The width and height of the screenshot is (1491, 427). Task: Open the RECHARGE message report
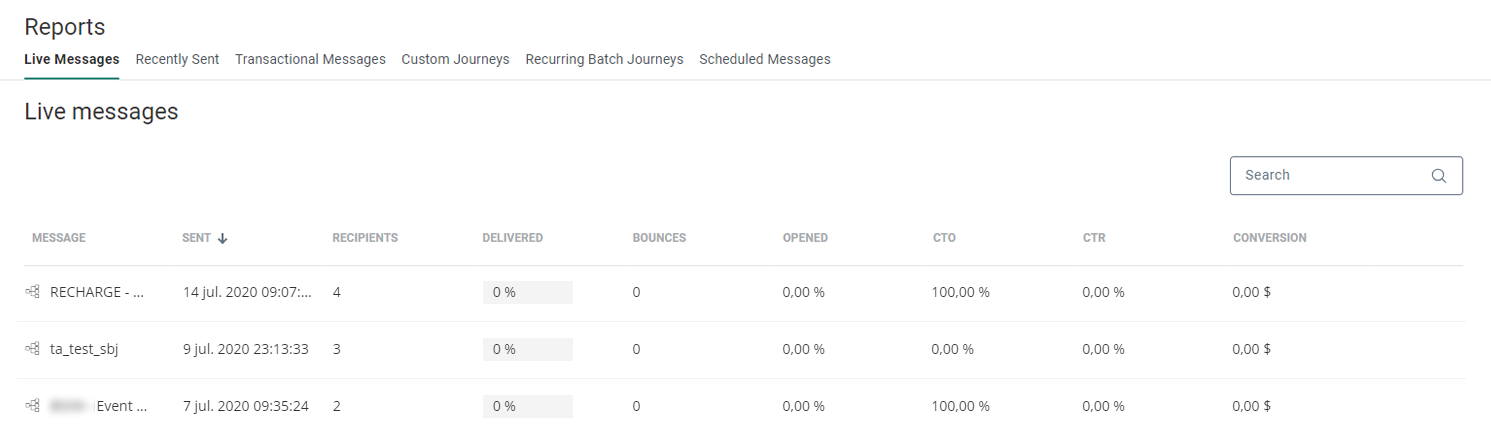97,292
